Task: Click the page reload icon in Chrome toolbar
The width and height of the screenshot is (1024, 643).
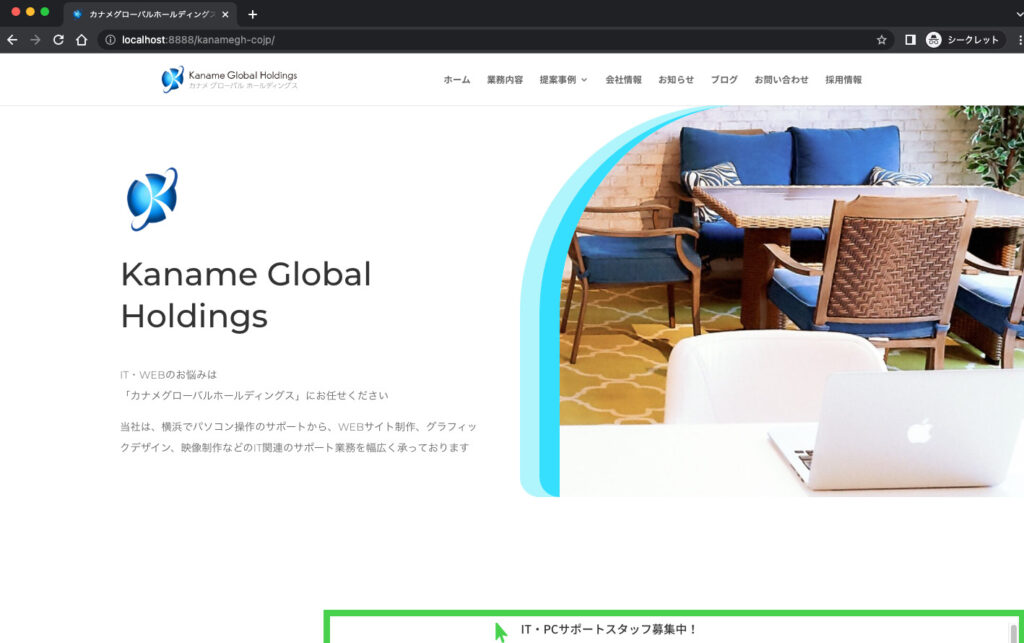Action: coord(61,40)
